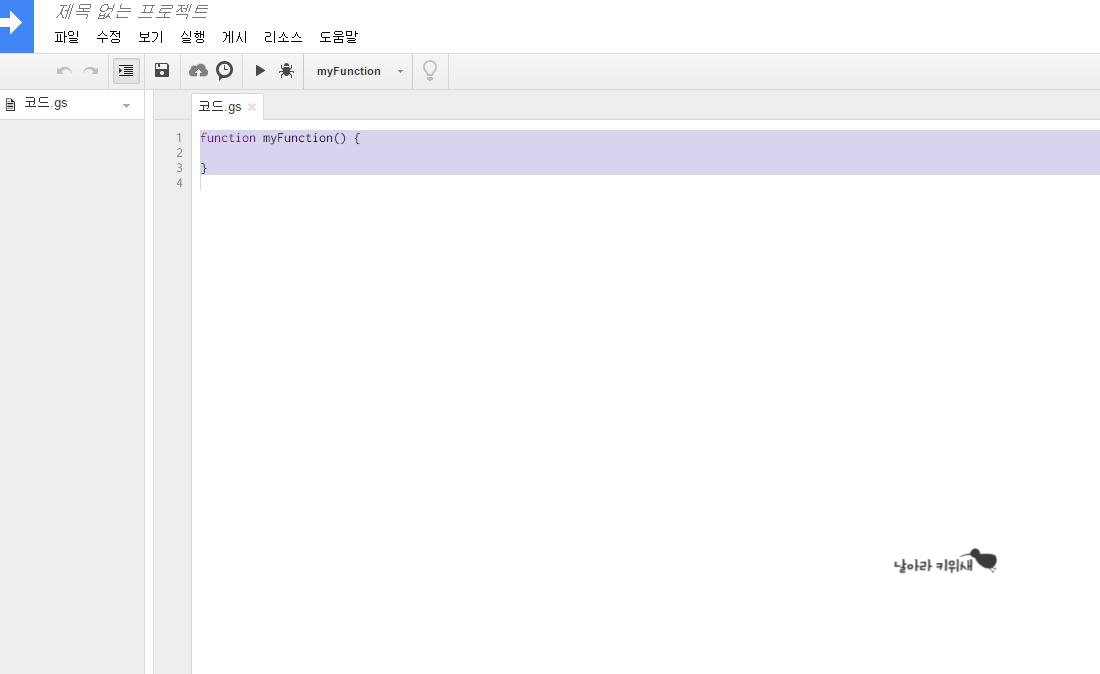Open the myFunction selector dropdown
Screen dimensions: 1100x674
click(360, 71)
